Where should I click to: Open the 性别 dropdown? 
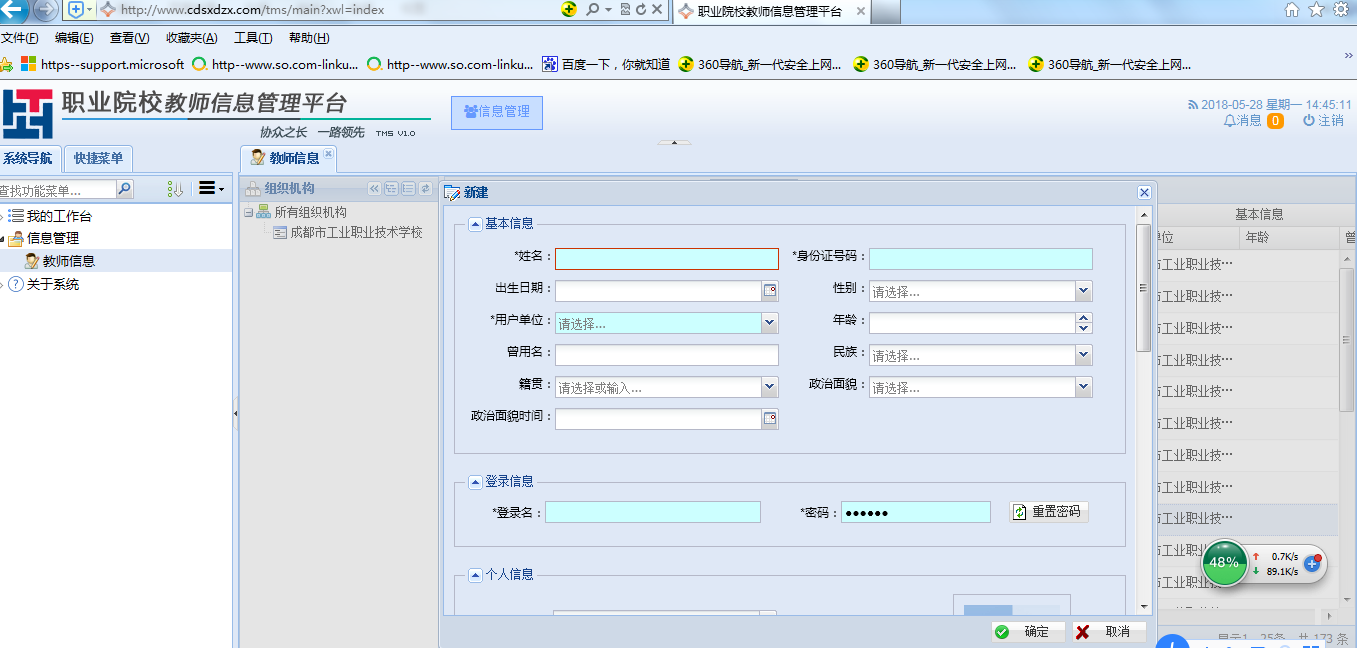1084,291
